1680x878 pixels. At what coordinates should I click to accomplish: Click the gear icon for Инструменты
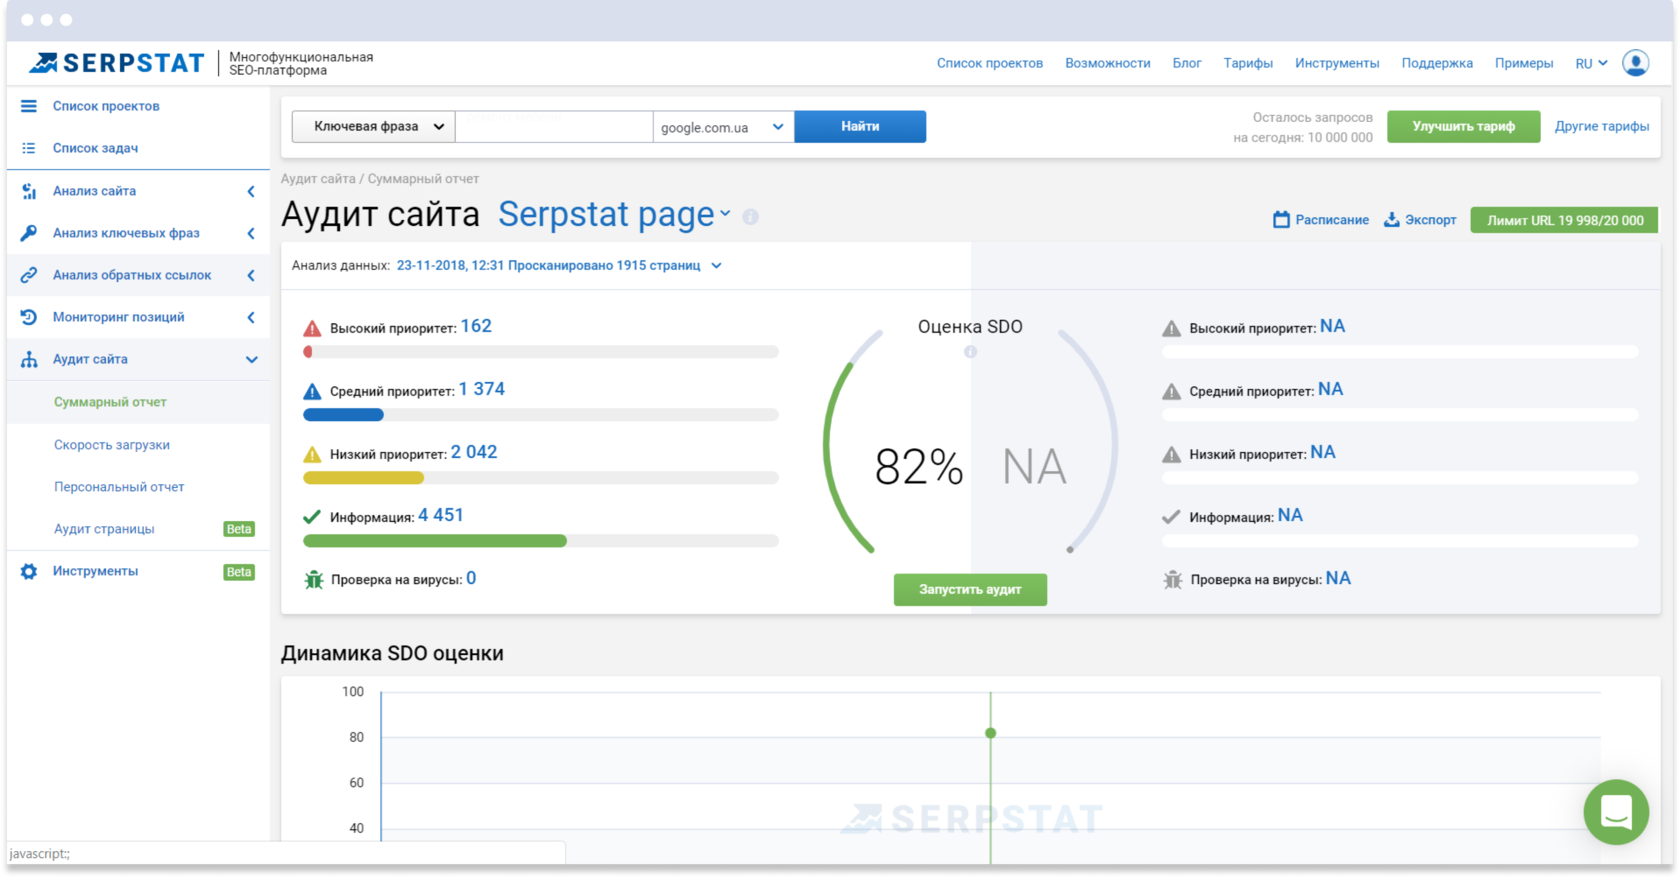coord(29,572)
